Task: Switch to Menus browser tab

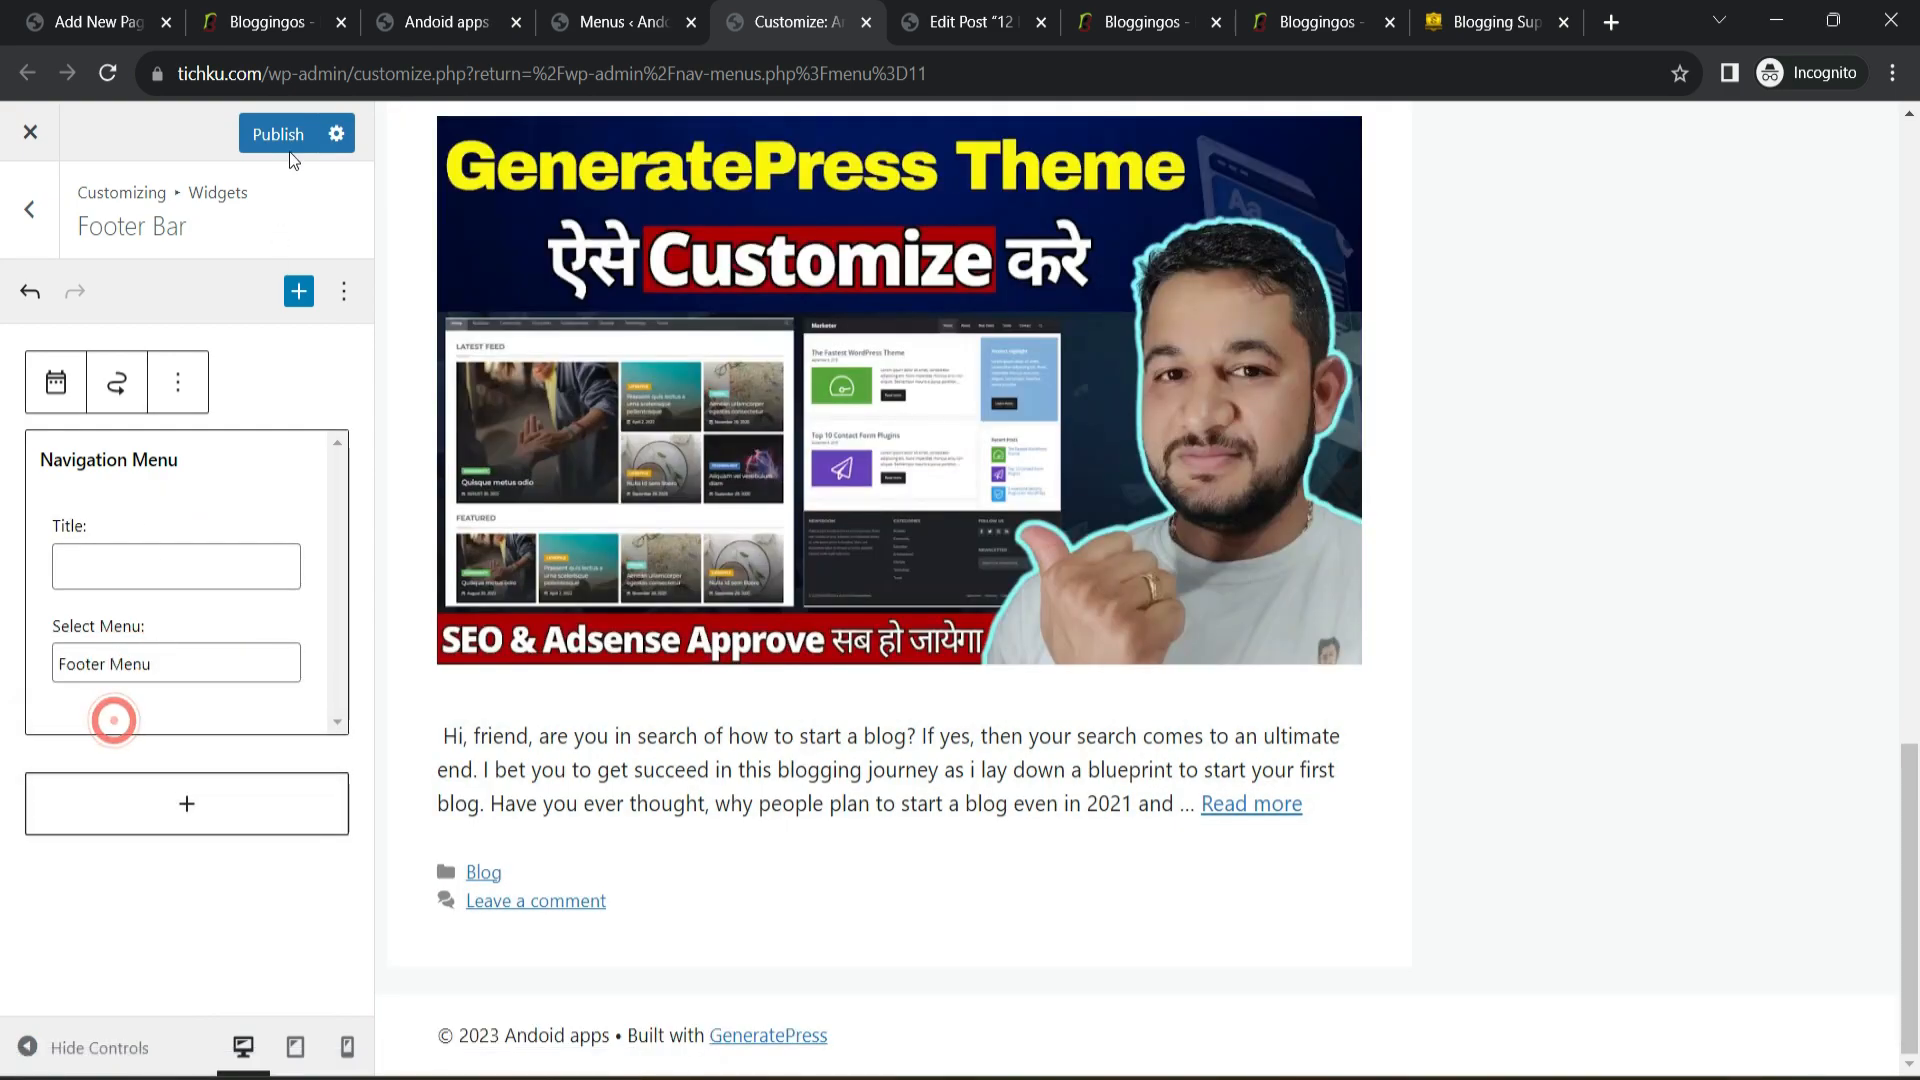Action: pyautogui.click(x=622, y=22)
